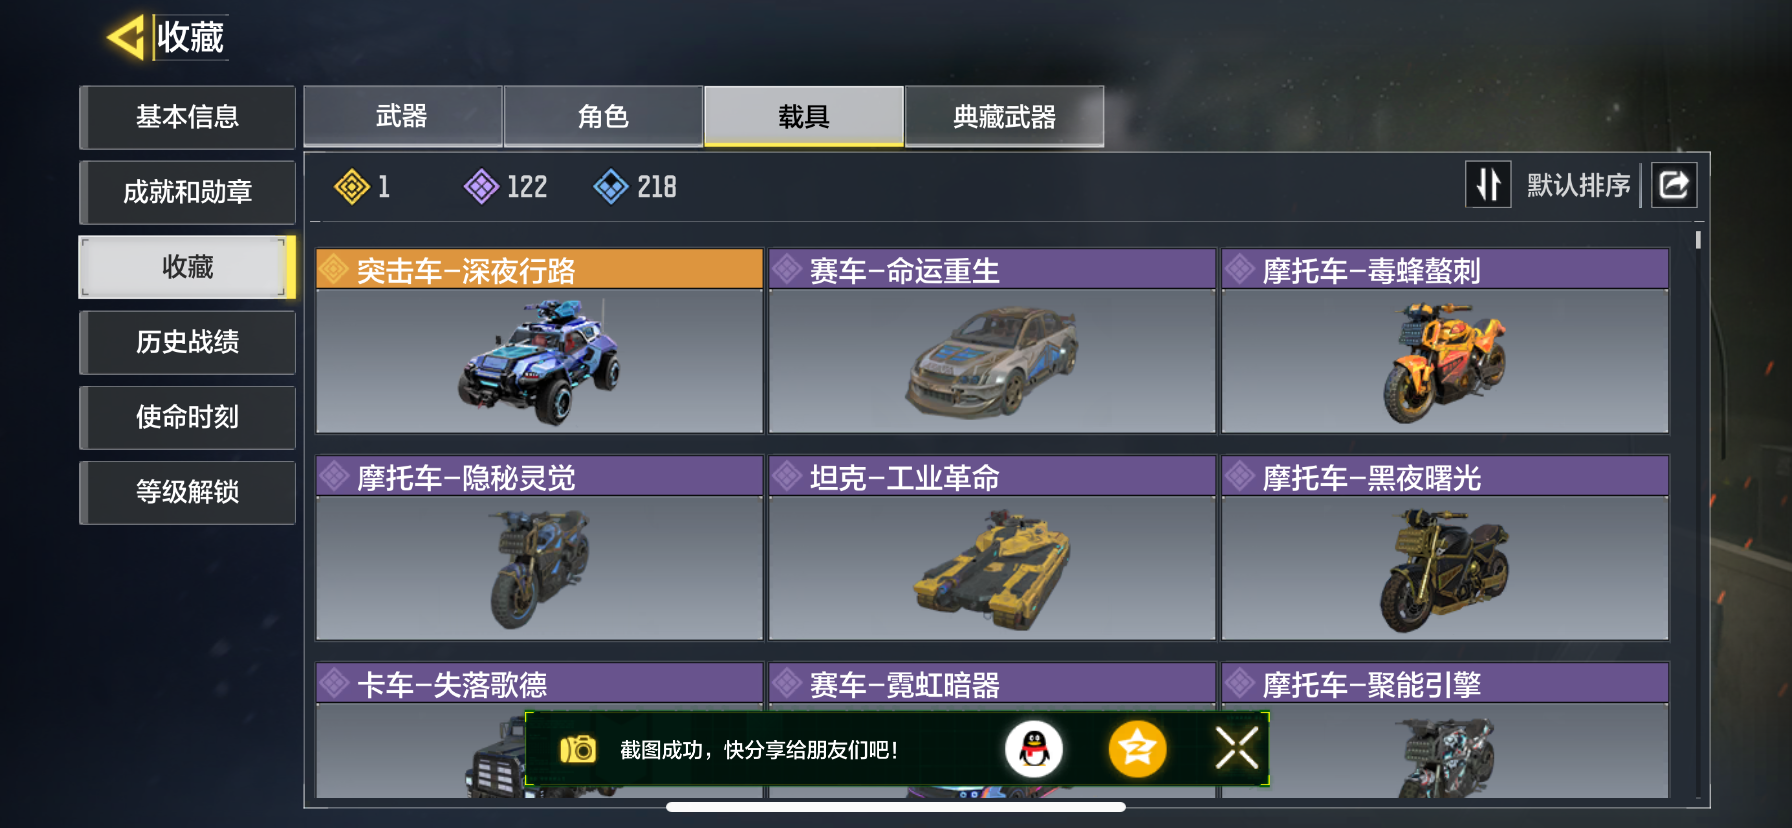
Task: Switch to the 武器 tab
Action: [x=403, y=117]
